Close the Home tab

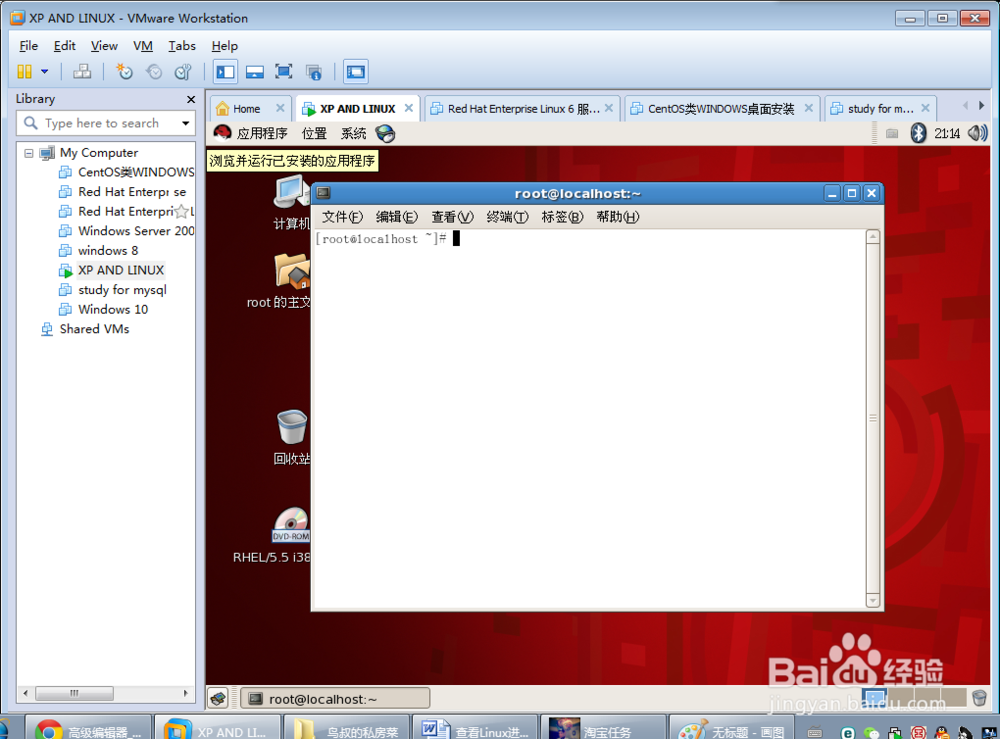tap(280, 108)
